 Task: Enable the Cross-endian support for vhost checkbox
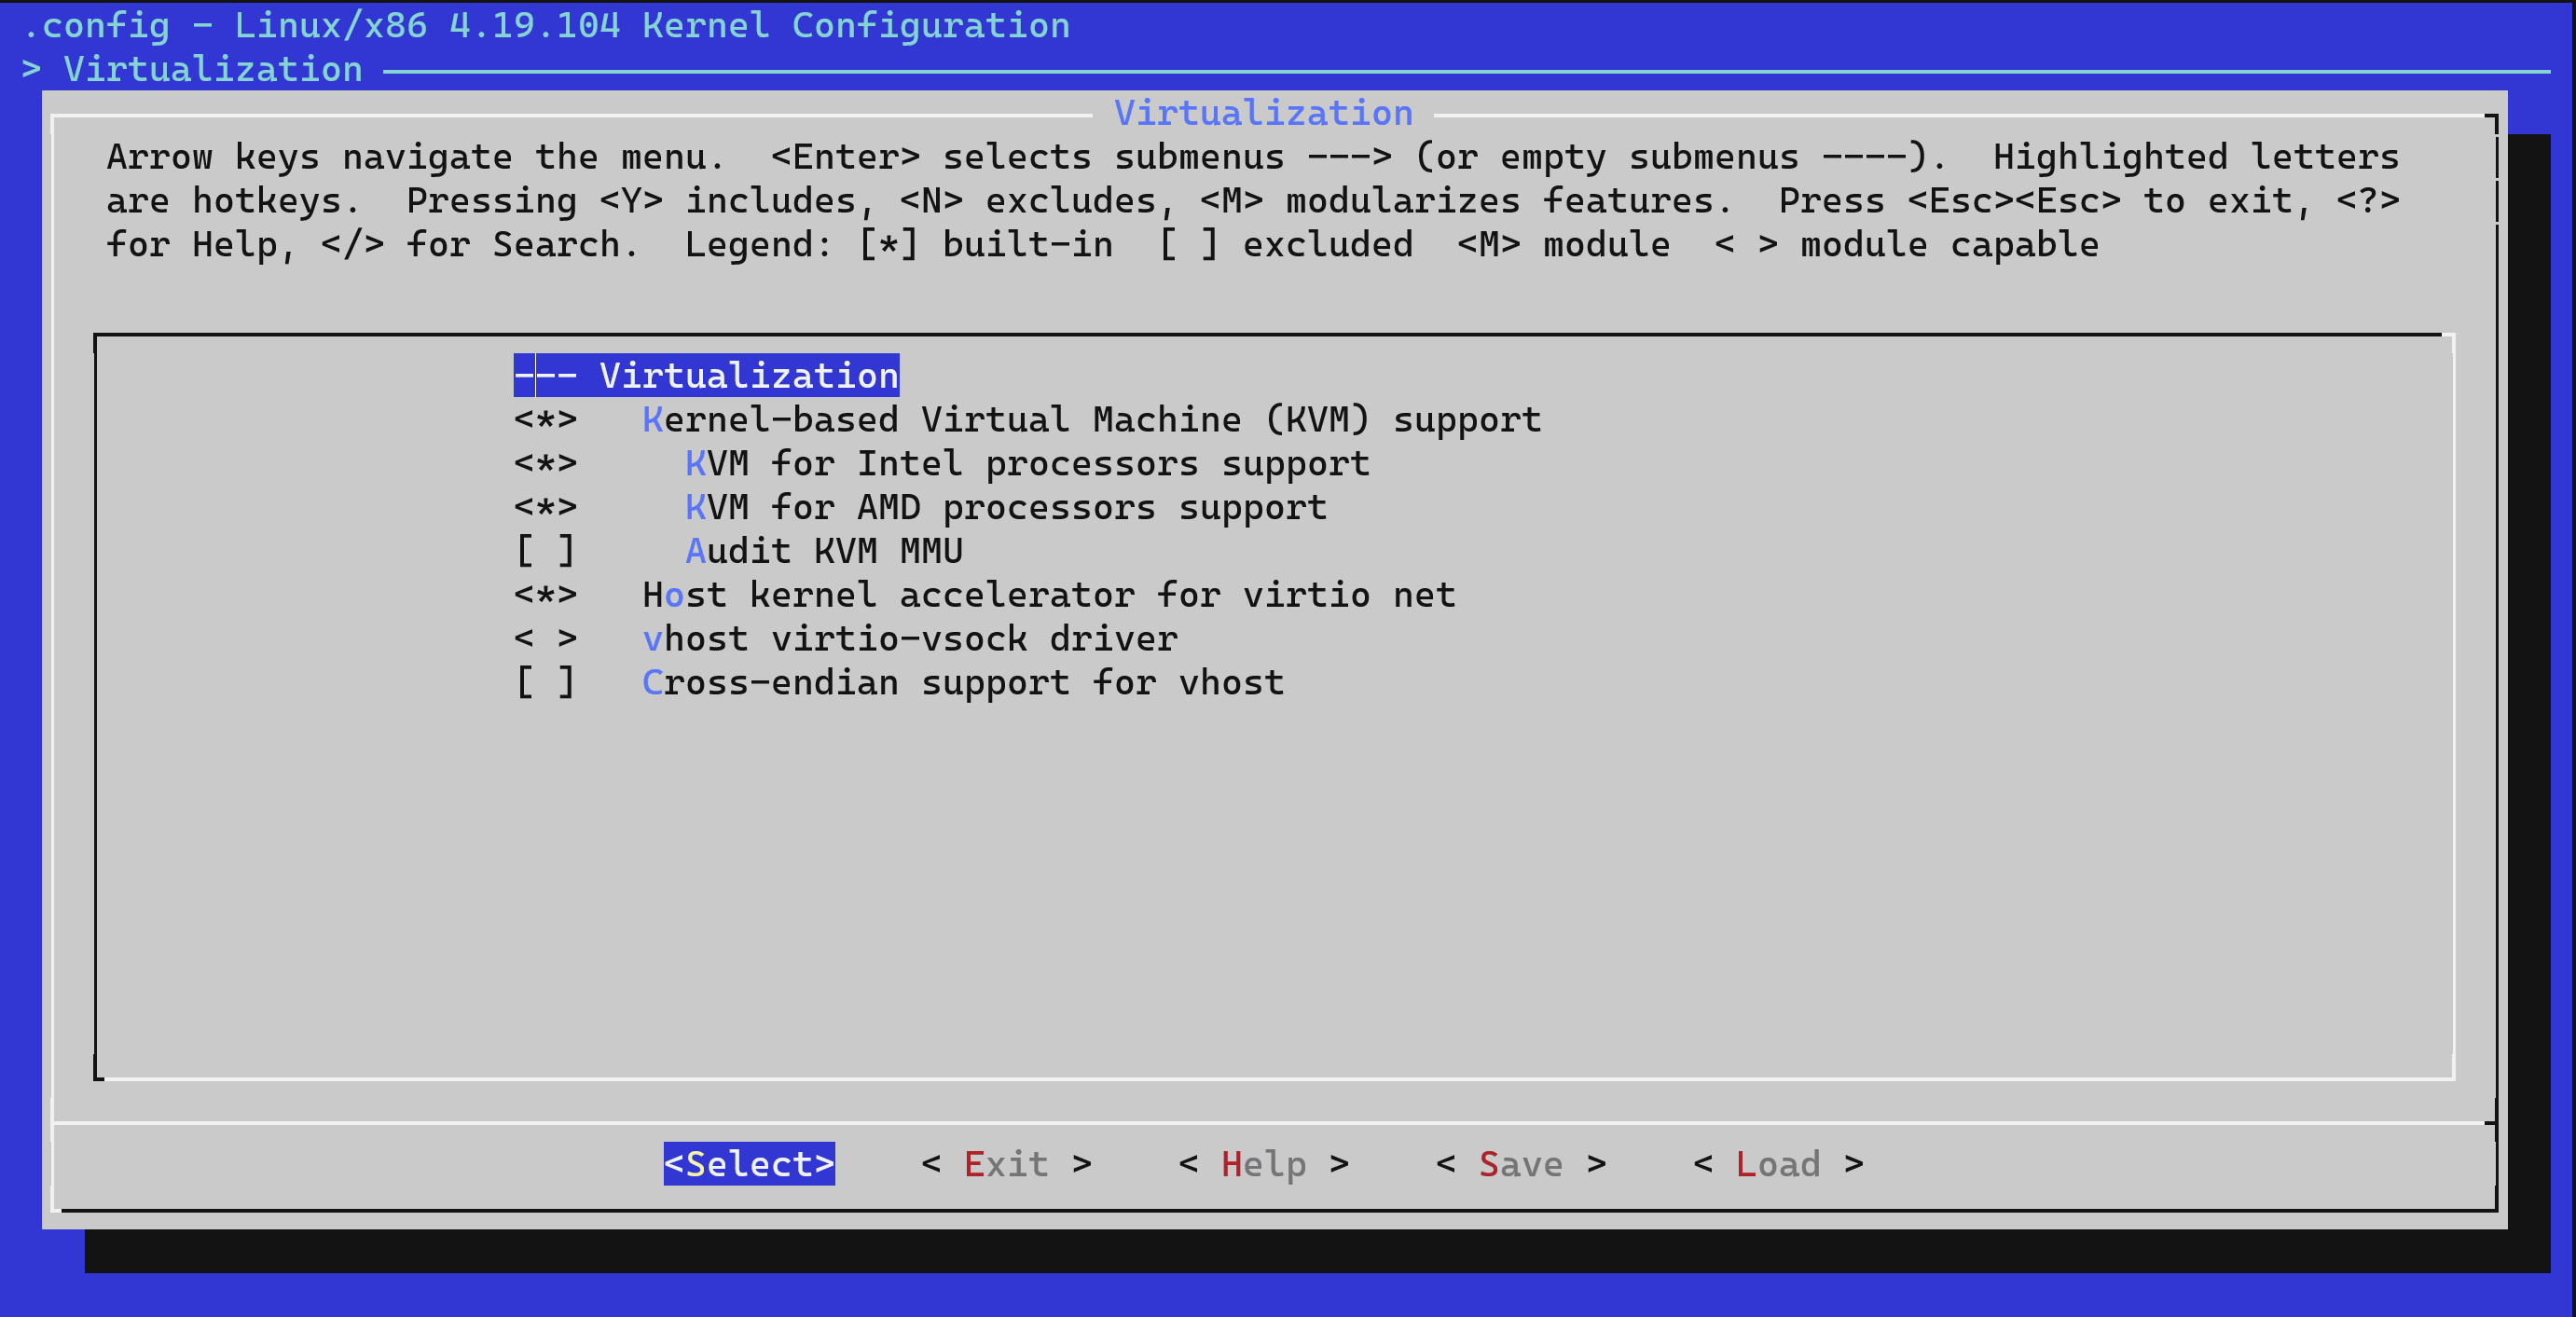coord(545,683)
